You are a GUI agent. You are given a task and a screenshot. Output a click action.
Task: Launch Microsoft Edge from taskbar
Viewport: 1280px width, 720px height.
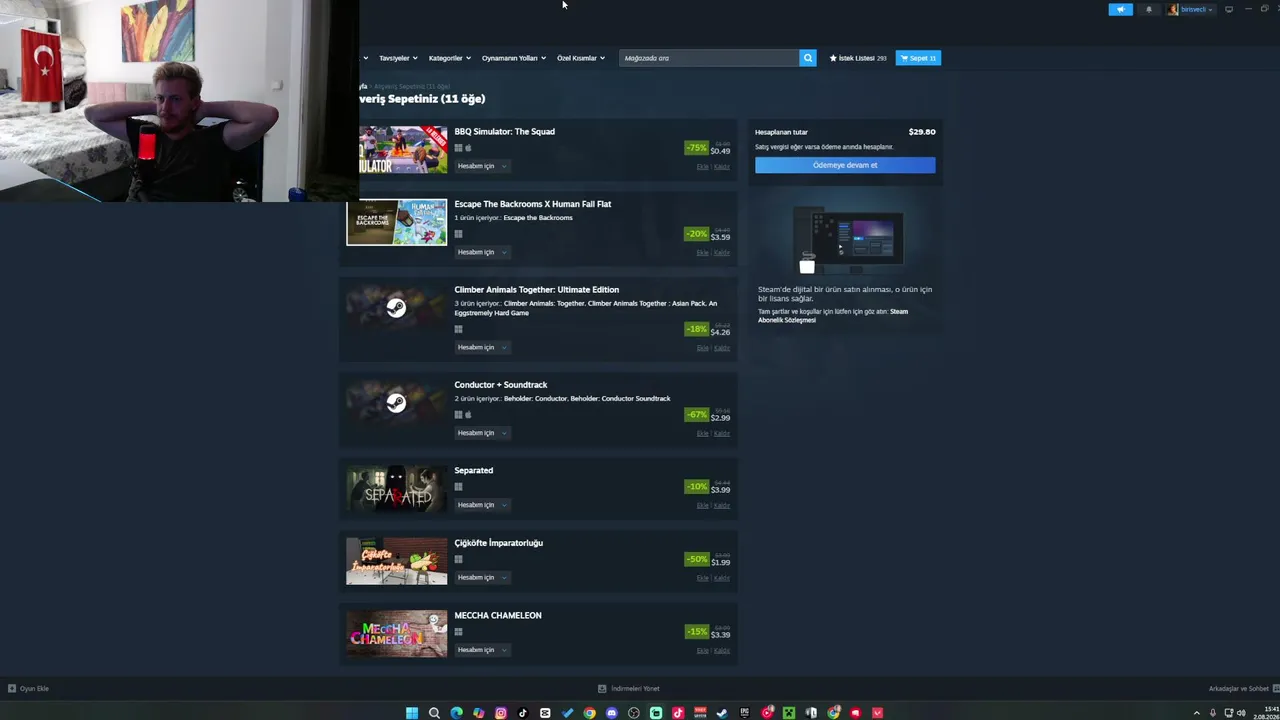(x=457, y=713)
